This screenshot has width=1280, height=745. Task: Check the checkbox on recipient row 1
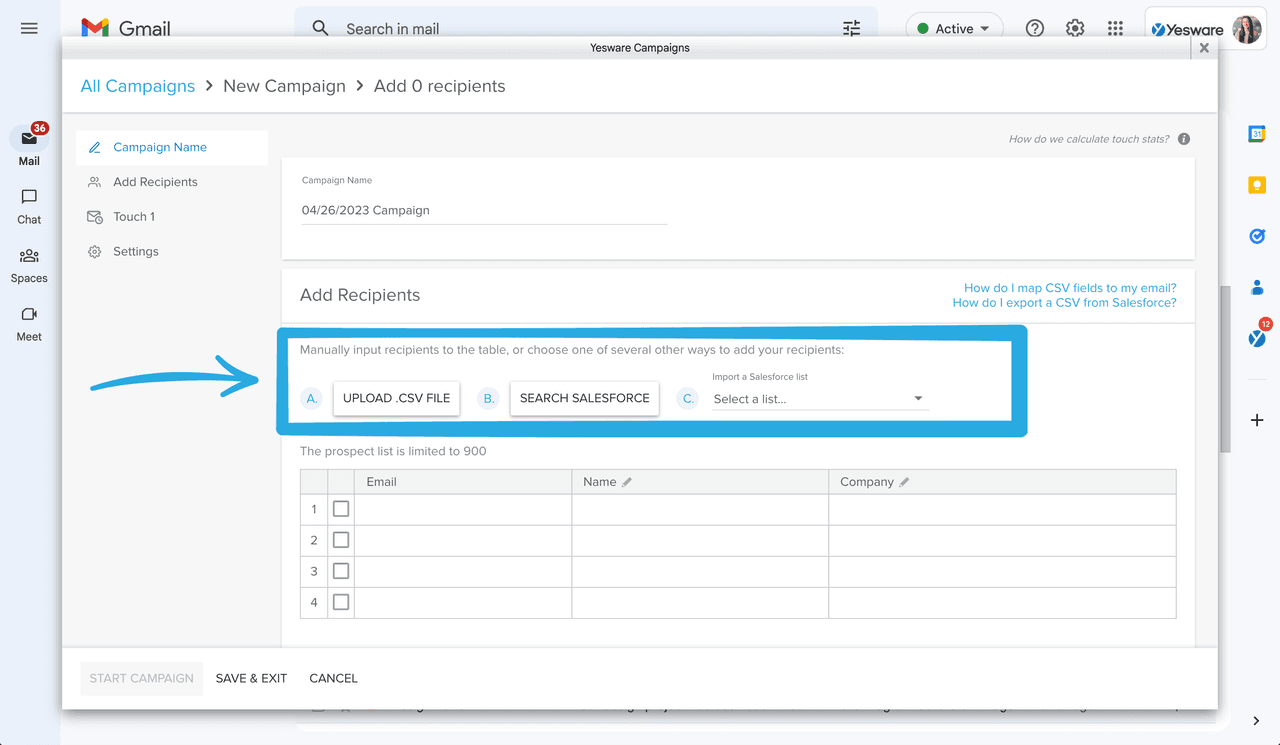(x=340, y=508)
